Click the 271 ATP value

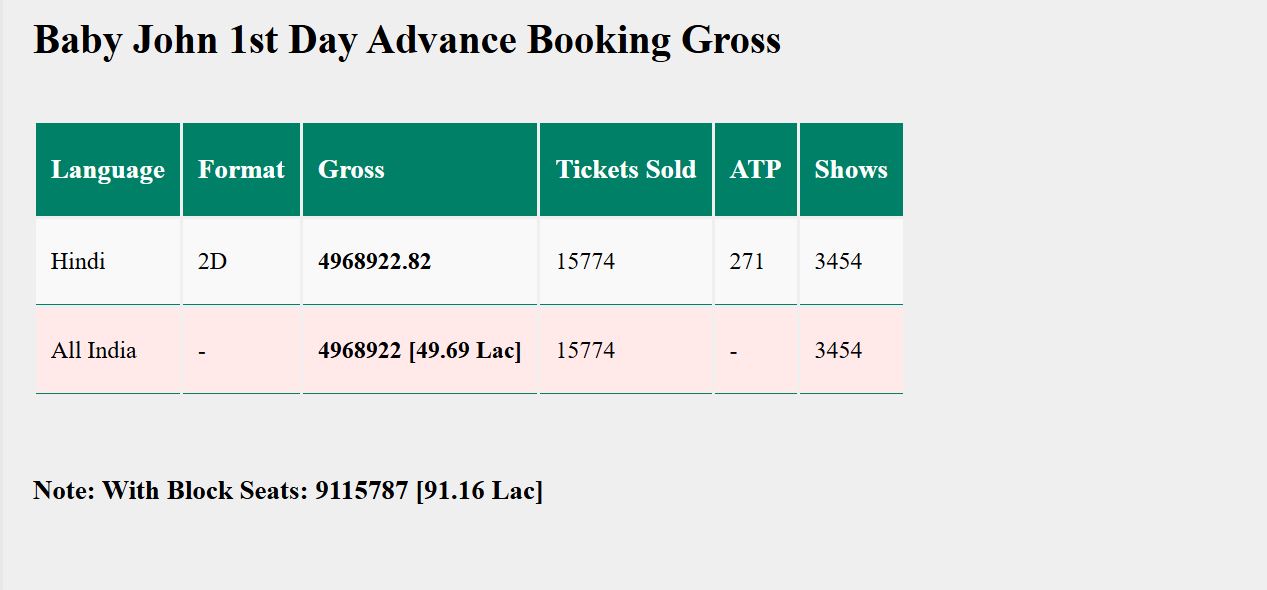[x=747, y=262]
